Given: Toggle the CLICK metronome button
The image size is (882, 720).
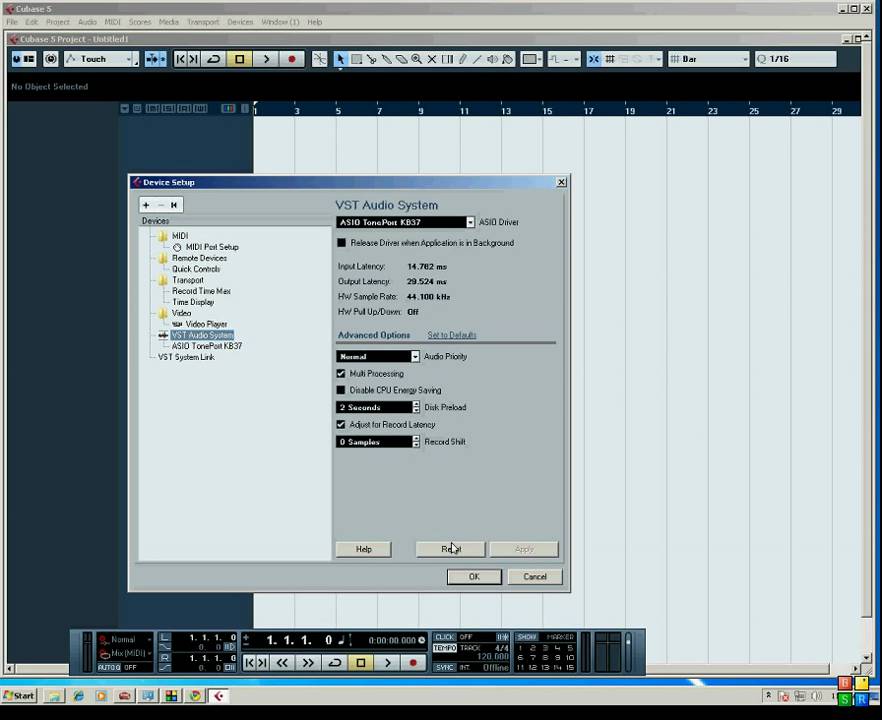Looking at the screenshot, I should [444, 637].
